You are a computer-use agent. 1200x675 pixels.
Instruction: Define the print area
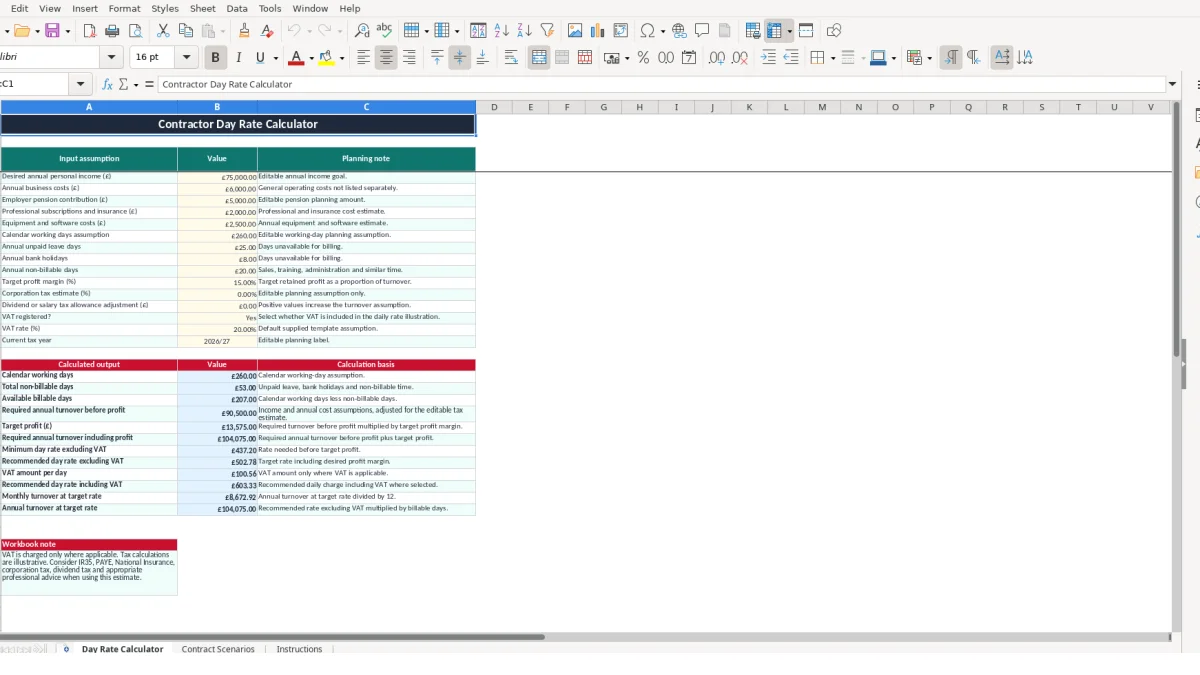pyautogui.click(x=753, y=31)
